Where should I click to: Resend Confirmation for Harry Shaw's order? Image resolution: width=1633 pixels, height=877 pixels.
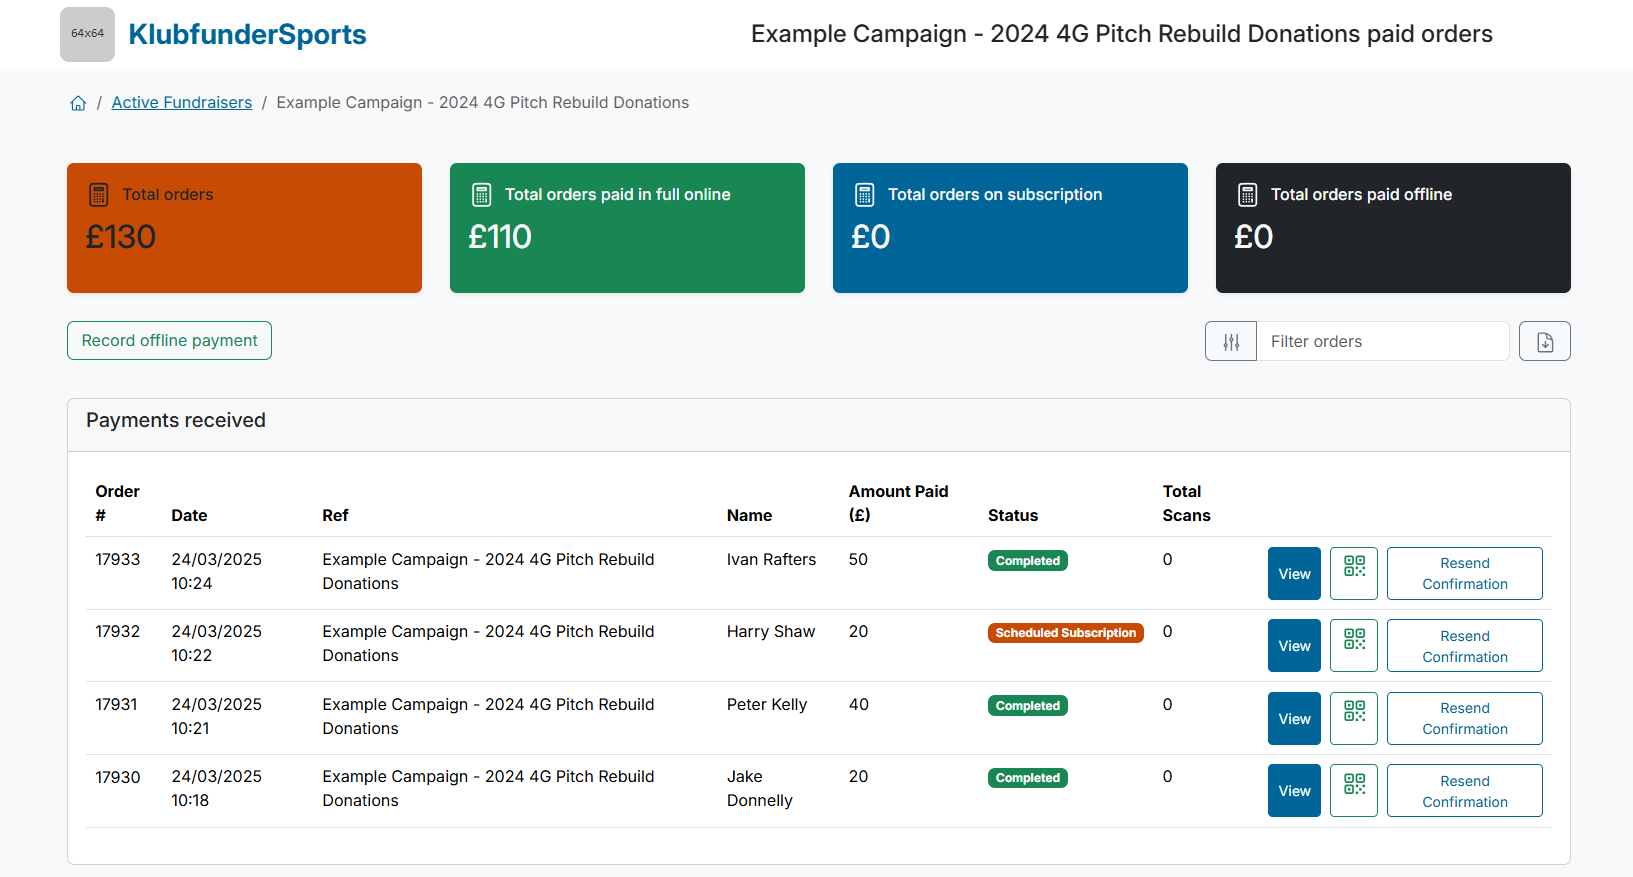(1464, 646)
